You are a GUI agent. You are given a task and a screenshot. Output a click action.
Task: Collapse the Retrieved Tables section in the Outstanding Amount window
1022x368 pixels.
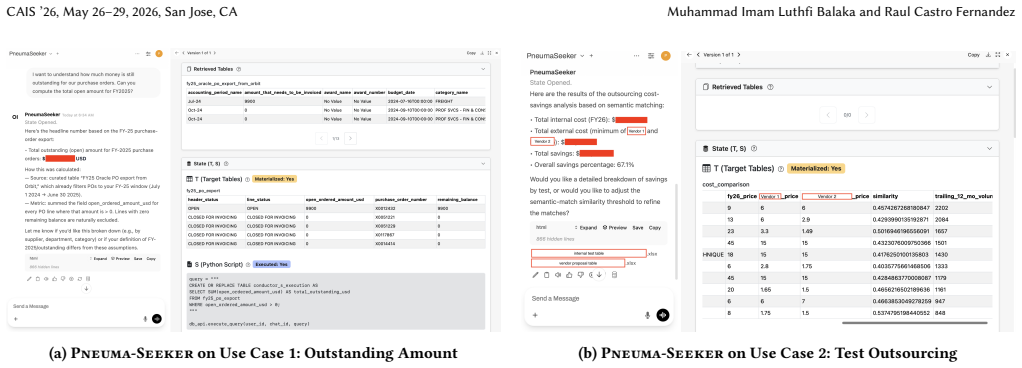482,68
